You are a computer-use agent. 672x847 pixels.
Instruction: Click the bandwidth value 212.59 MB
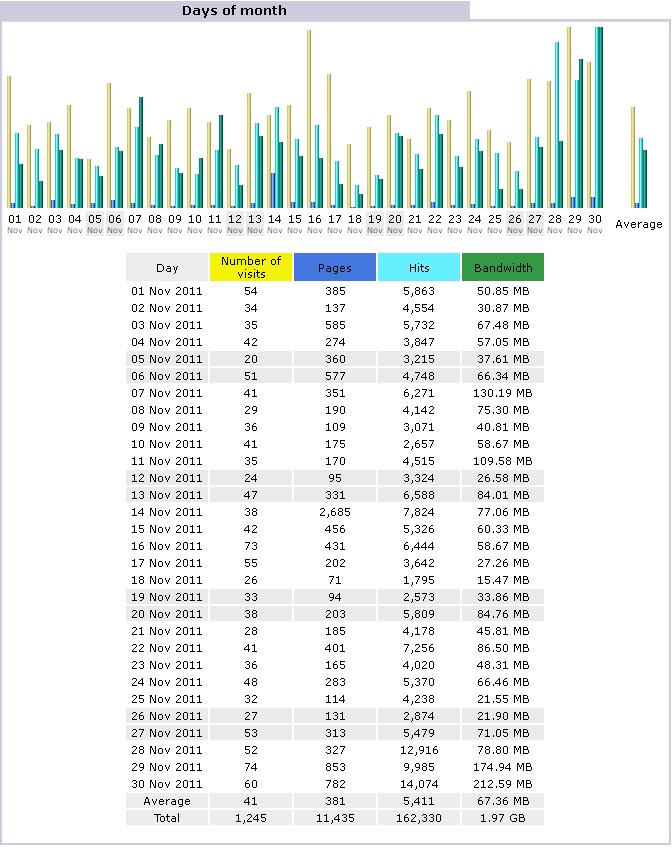click(503, 784)
